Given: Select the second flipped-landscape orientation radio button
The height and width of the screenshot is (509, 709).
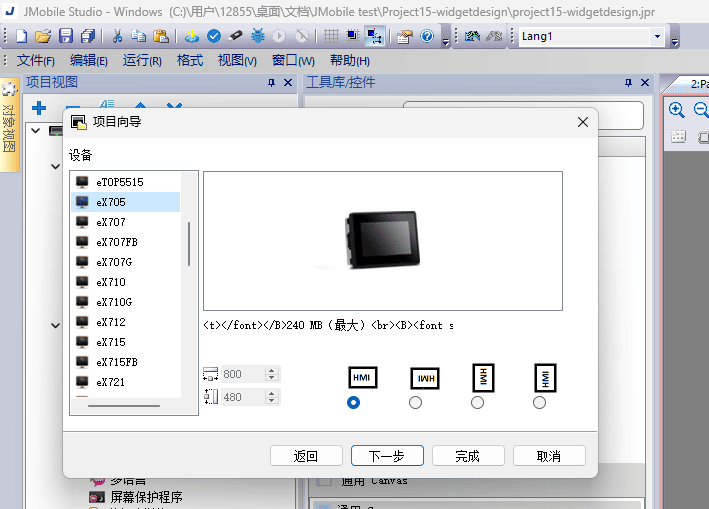Looking at the screenshot, I should (x=416, y=402).
